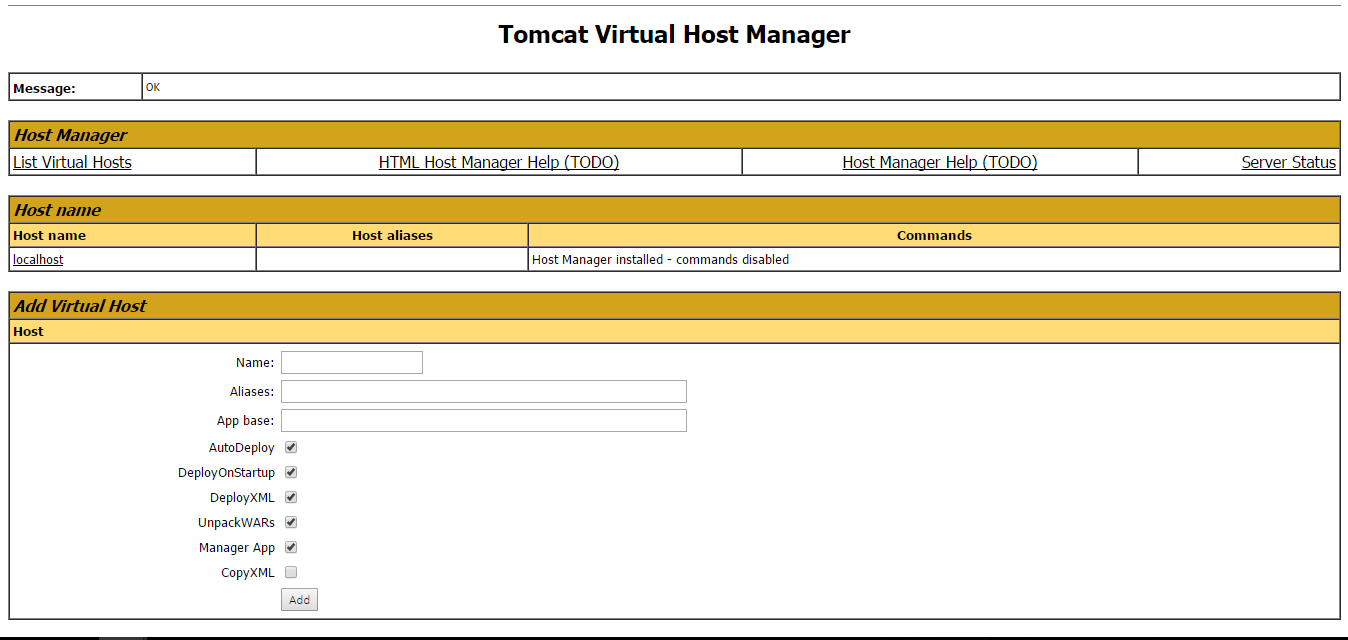Screen dimensions: 1348x640
Task: Focus the Aliases input field
Action: [484, 391]
